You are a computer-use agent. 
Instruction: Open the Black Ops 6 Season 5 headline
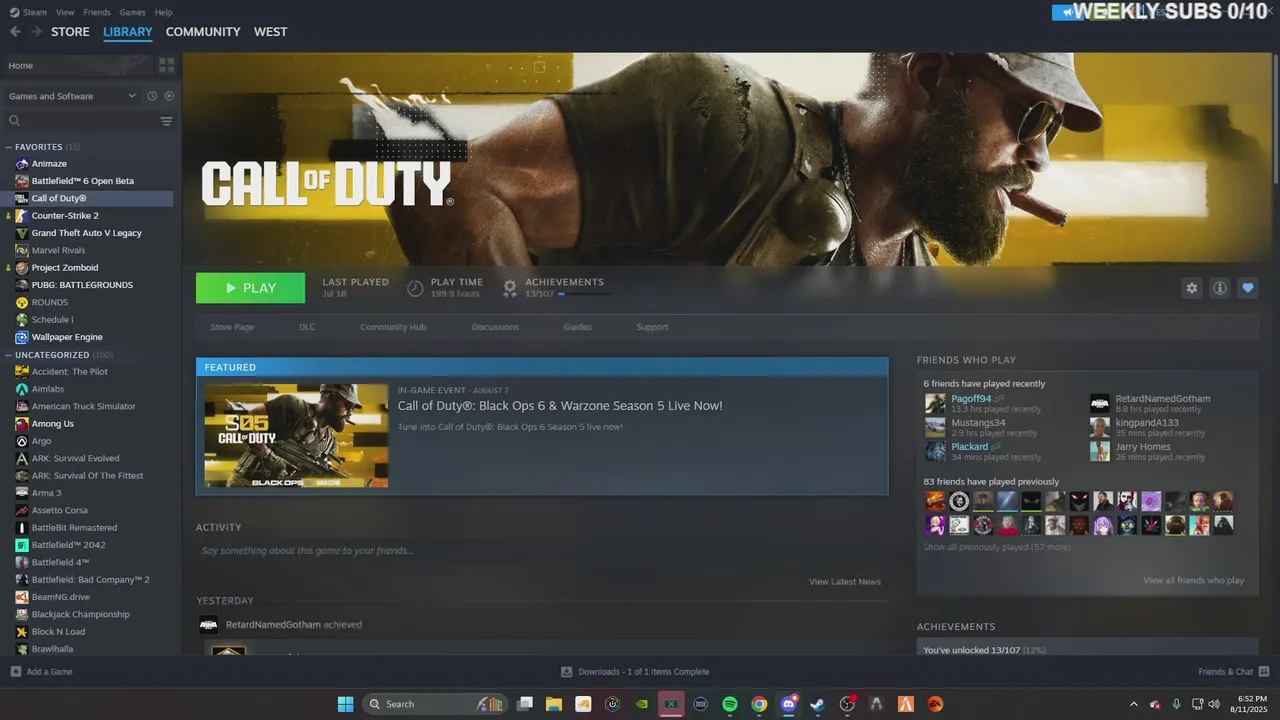[560, 405]
